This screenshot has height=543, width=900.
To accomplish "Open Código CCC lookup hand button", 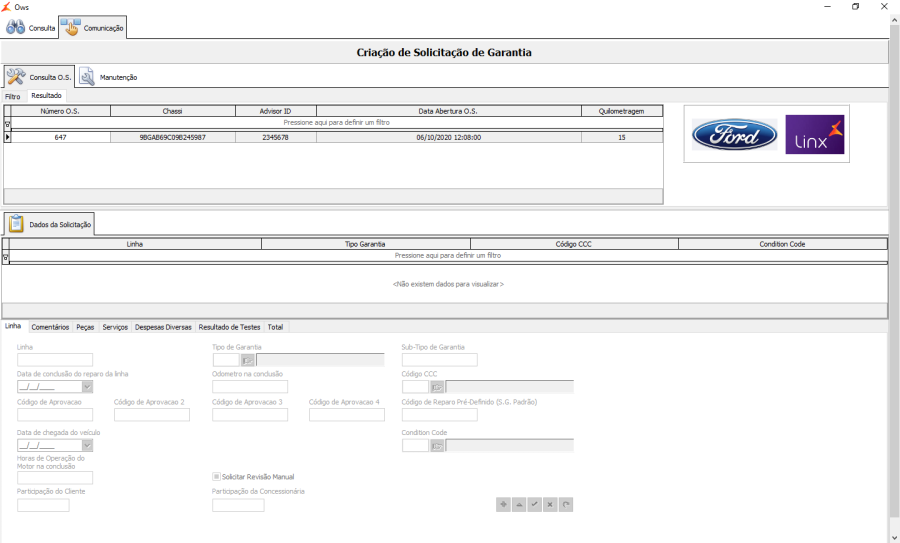I will tap(437, 387).
